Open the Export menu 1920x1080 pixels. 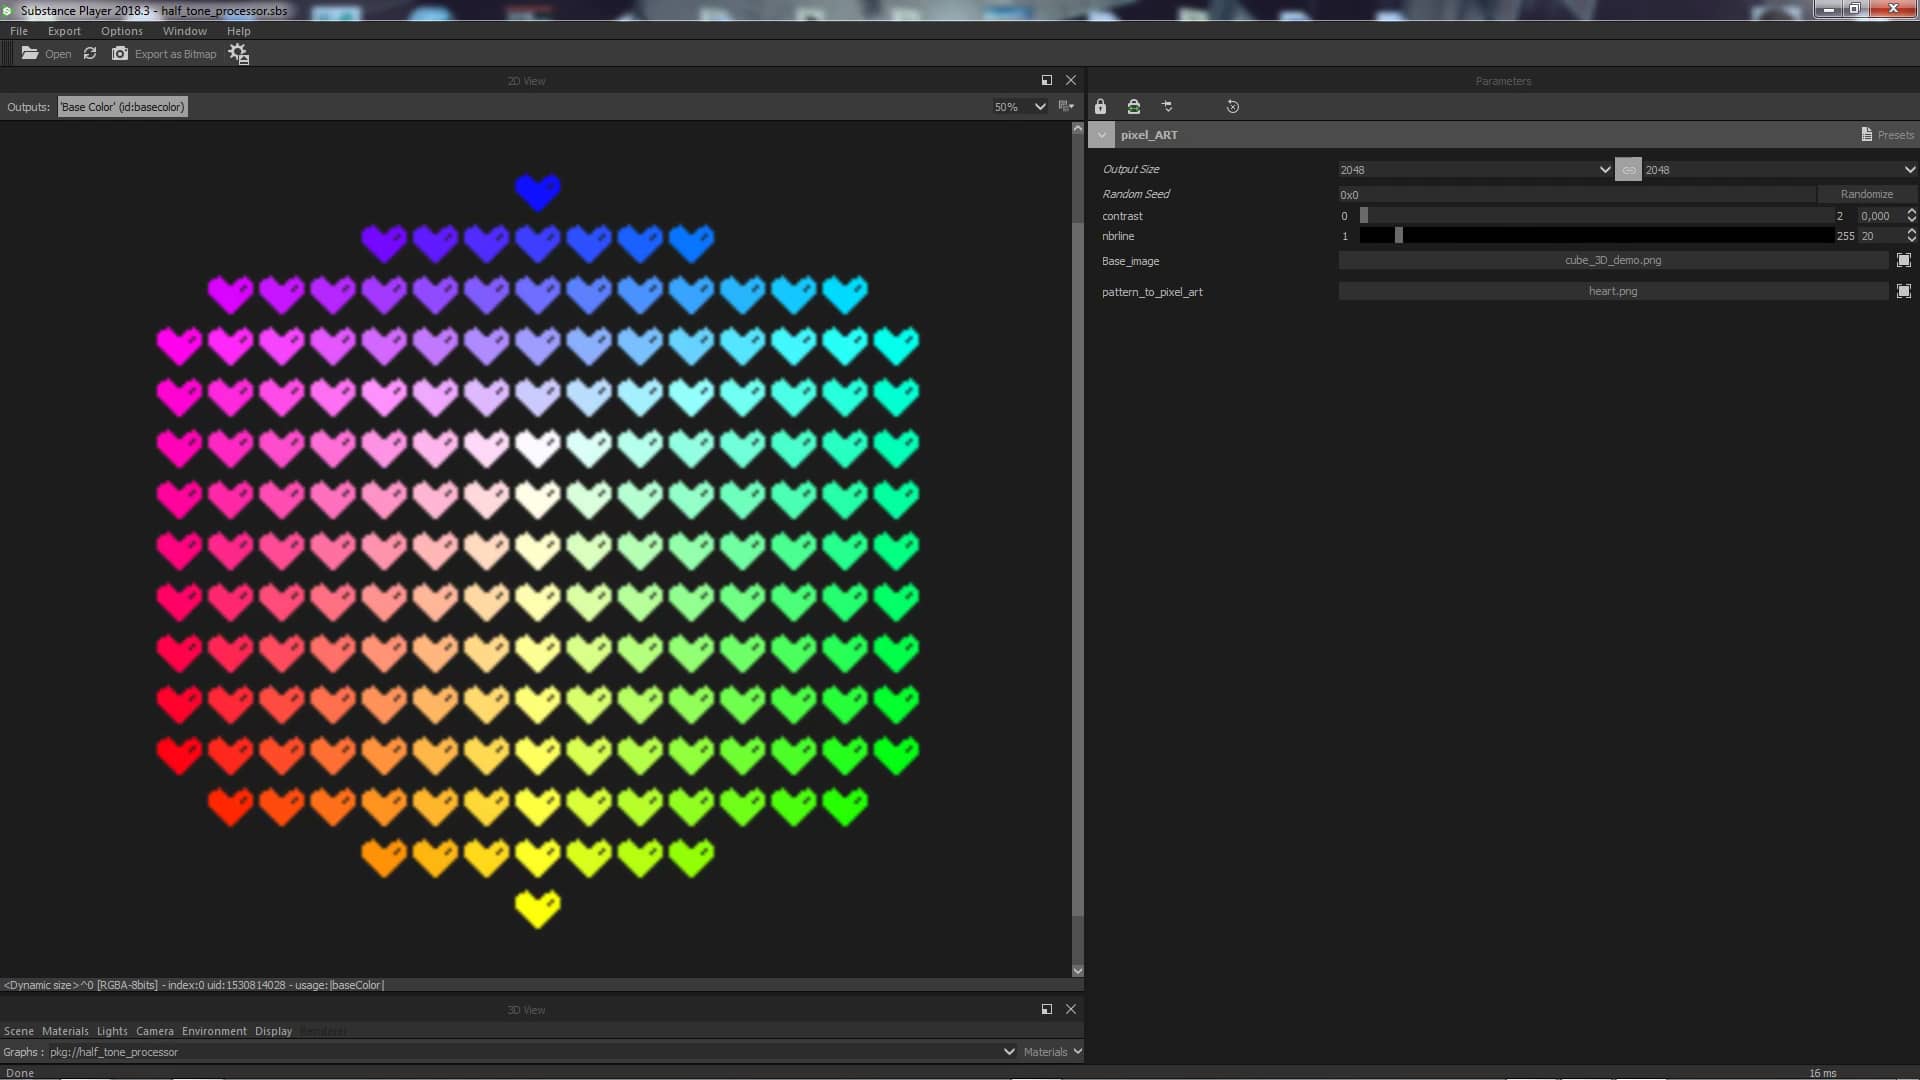64,31
